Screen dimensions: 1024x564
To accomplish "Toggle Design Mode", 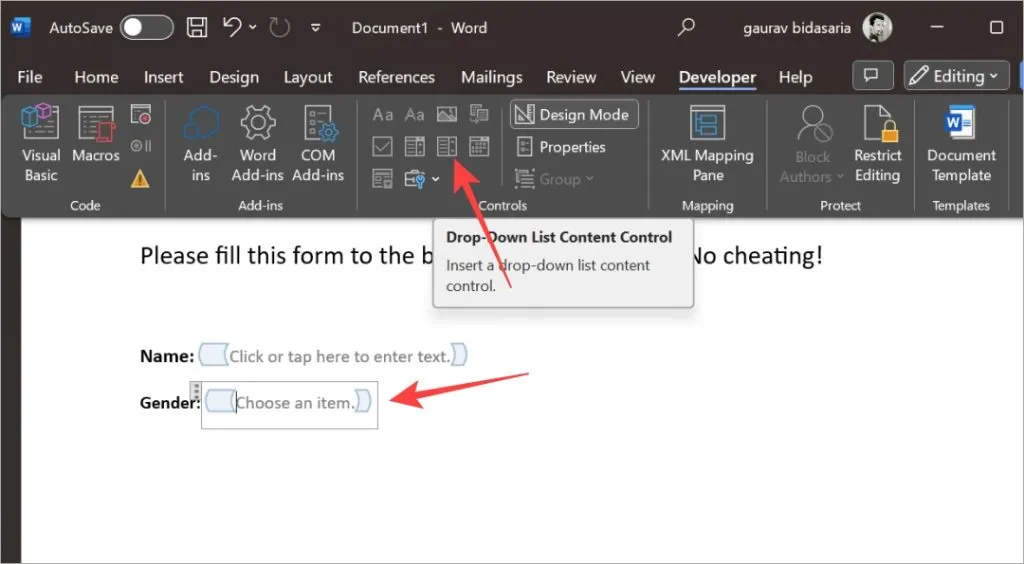I will coord(574,114).
